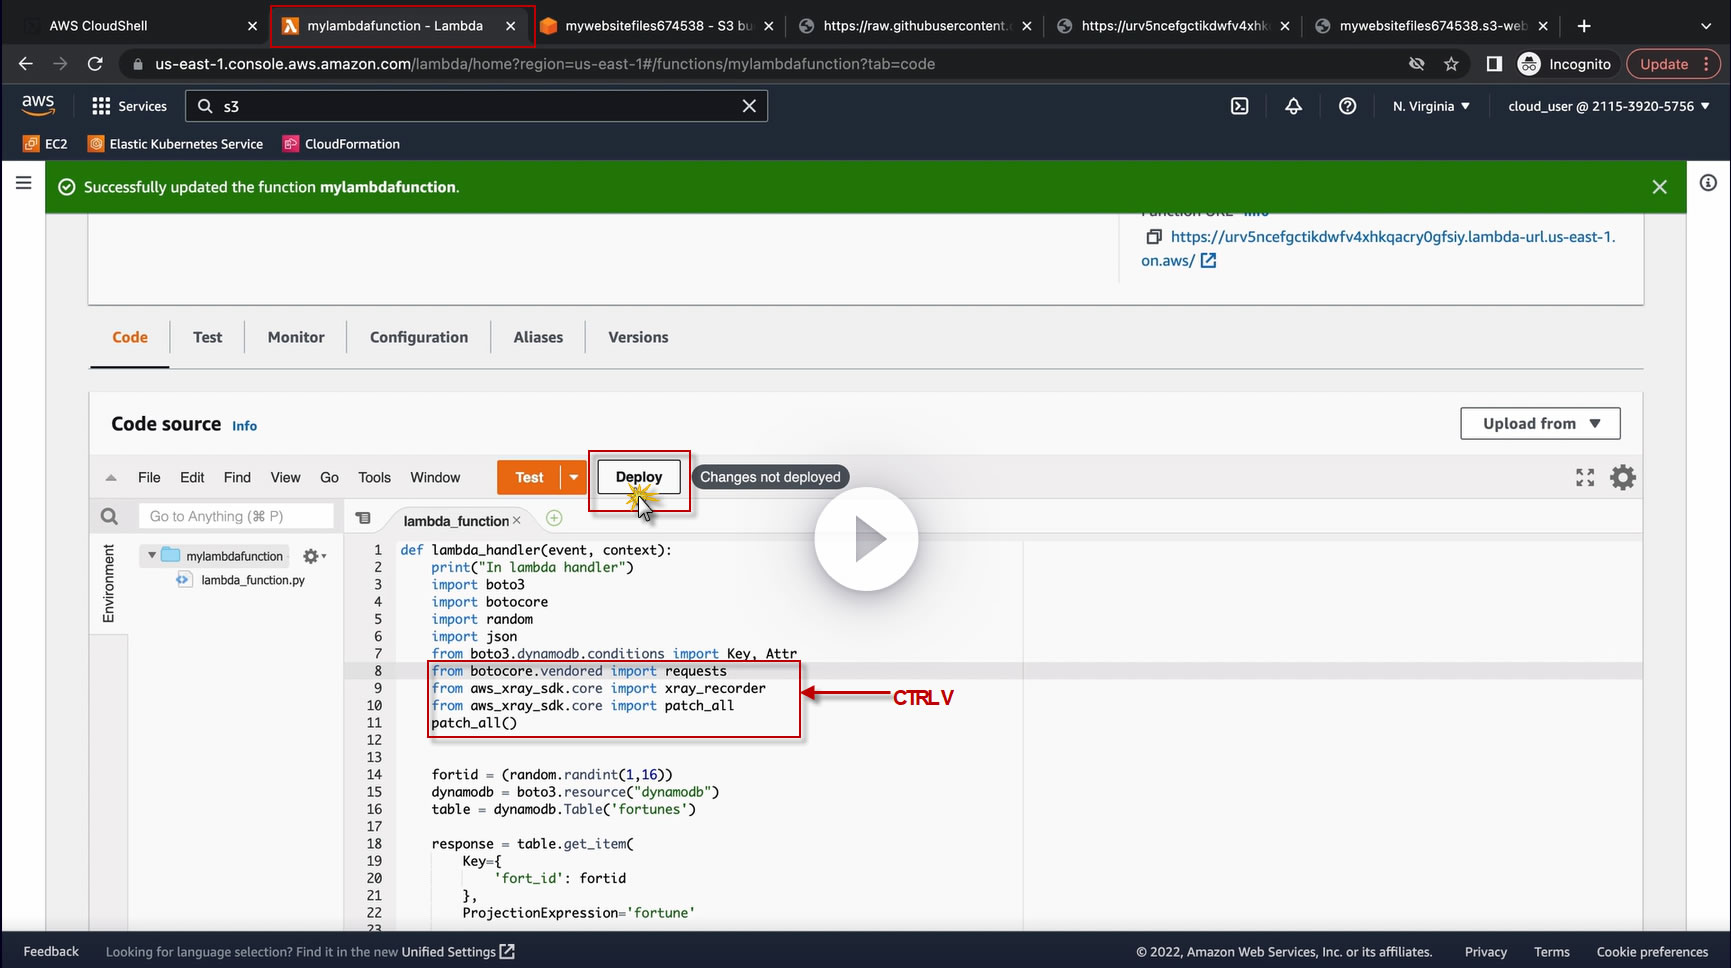1731x968 pixels.
Task: Switch to the Monitor tab
Action: point(296,337)
